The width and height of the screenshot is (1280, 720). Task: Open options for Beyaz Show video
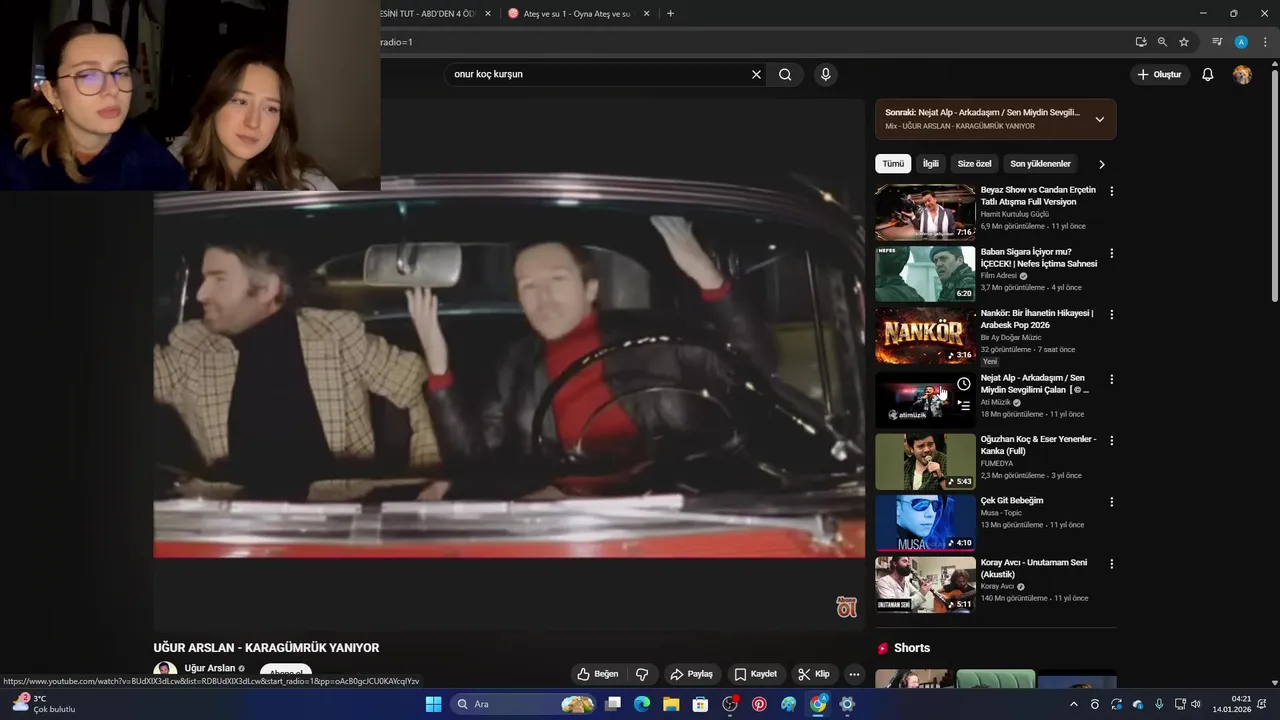1111,191
